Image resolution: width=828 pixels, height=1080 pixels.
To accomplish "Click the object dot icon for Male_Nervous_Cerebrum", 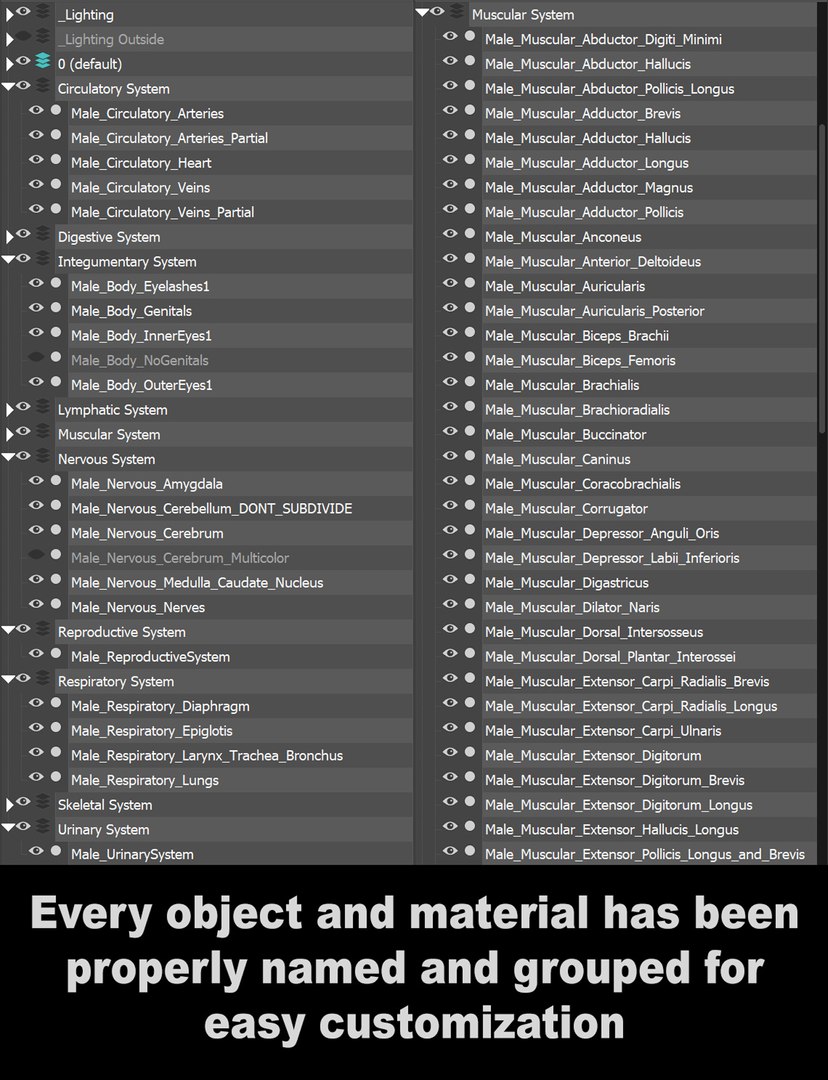I will [x=56, y=530].
